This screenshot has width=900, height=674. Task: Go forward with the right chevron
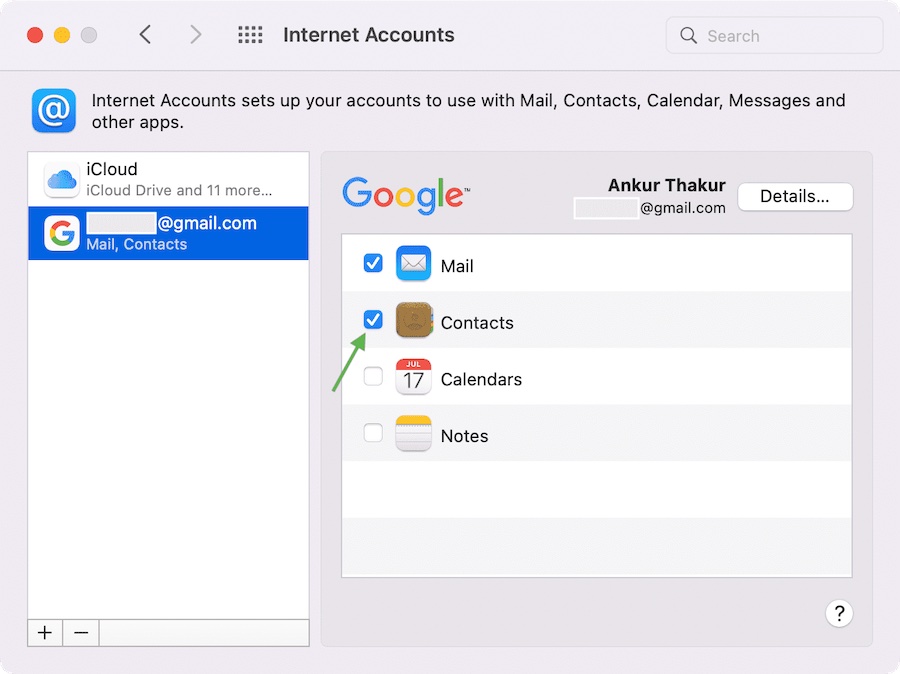click(x=196, y=36)
